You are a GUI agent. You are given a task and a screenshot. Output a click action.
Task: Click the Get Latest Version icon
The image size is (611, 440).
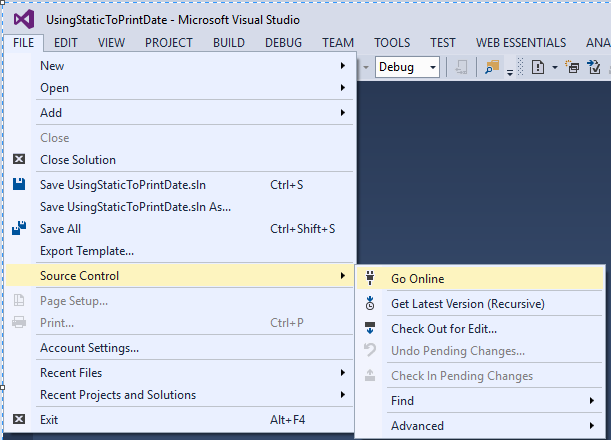click(369, 303)
